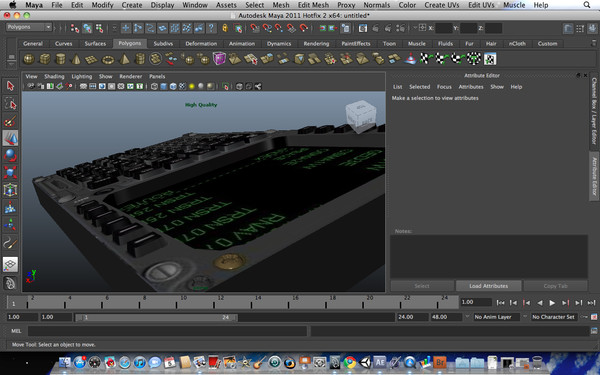Create a polygon plane from shelf
Image resolution: width=600 pixels, height=375 pixels.
point(92,59)
